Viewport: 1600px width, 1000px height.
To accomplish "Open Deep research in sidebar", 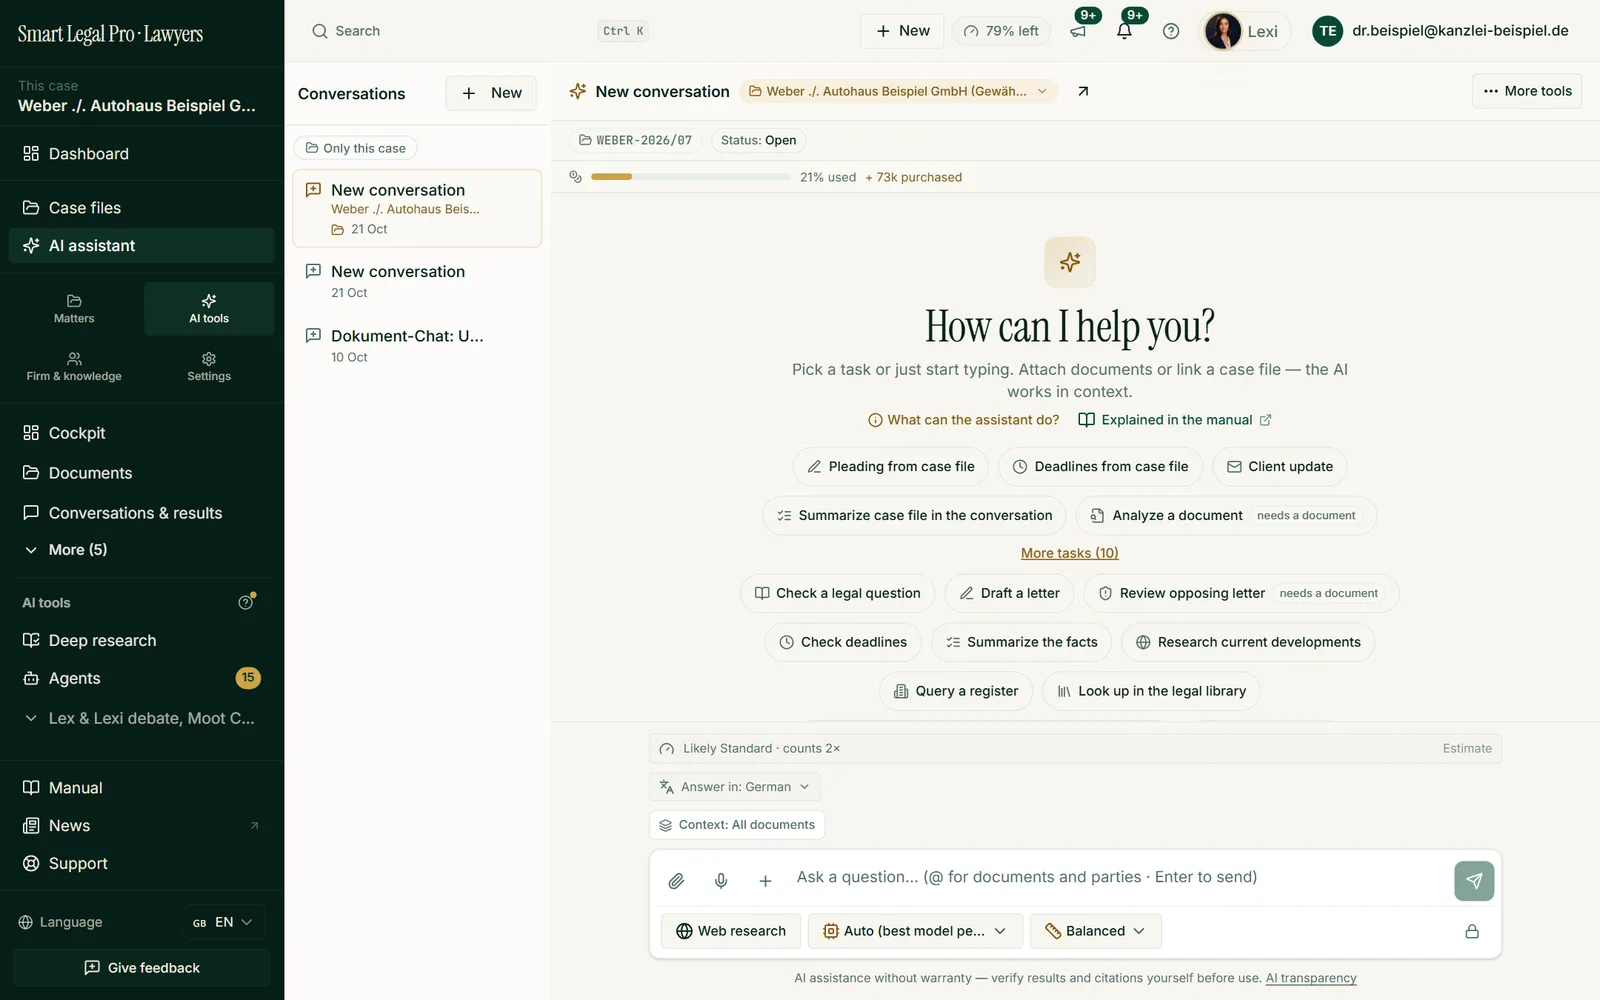I will pyautogui.click(x=141, y=640).
